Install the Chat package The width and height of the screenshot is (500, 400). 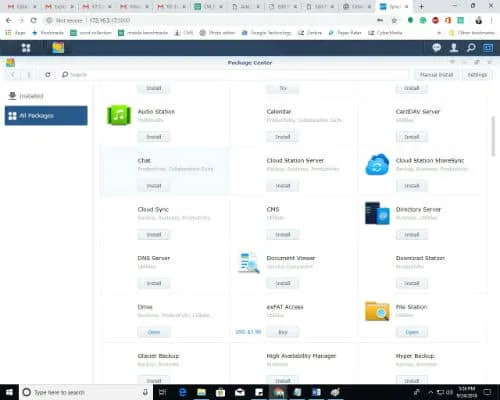(154, 186)
